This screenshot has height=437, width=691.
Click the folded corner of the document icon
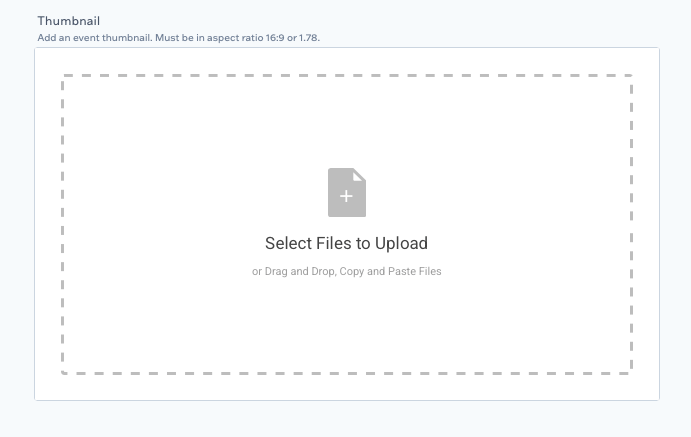(360, 174)
